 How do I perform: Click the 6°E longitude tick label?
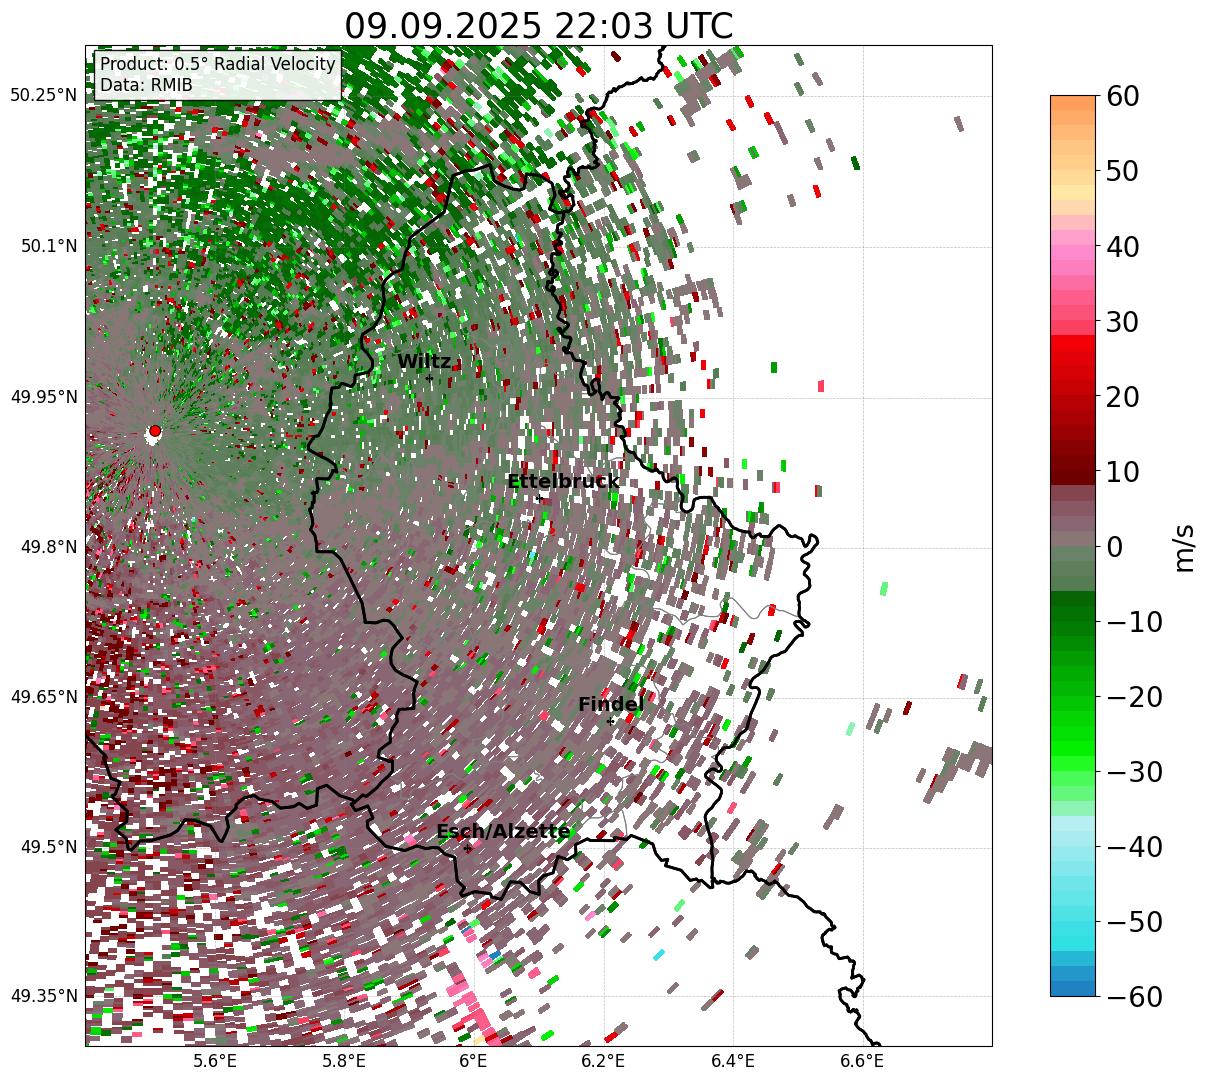[x=474, y=1062]
